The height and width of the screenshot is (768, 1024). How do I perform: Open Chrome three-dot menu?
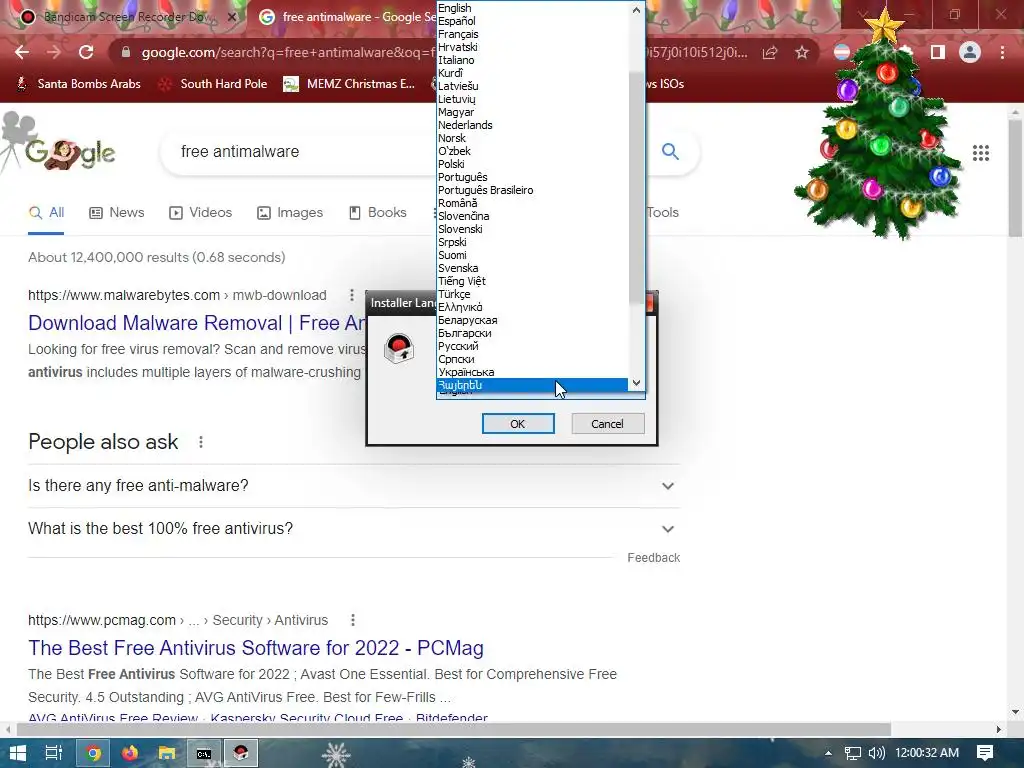1002,52
